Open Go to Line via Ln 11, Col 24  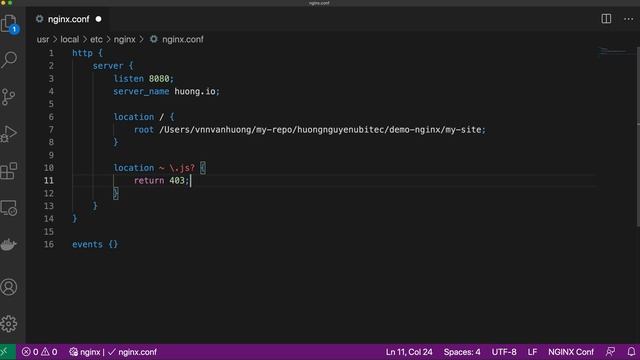click(x=409, y=352)
